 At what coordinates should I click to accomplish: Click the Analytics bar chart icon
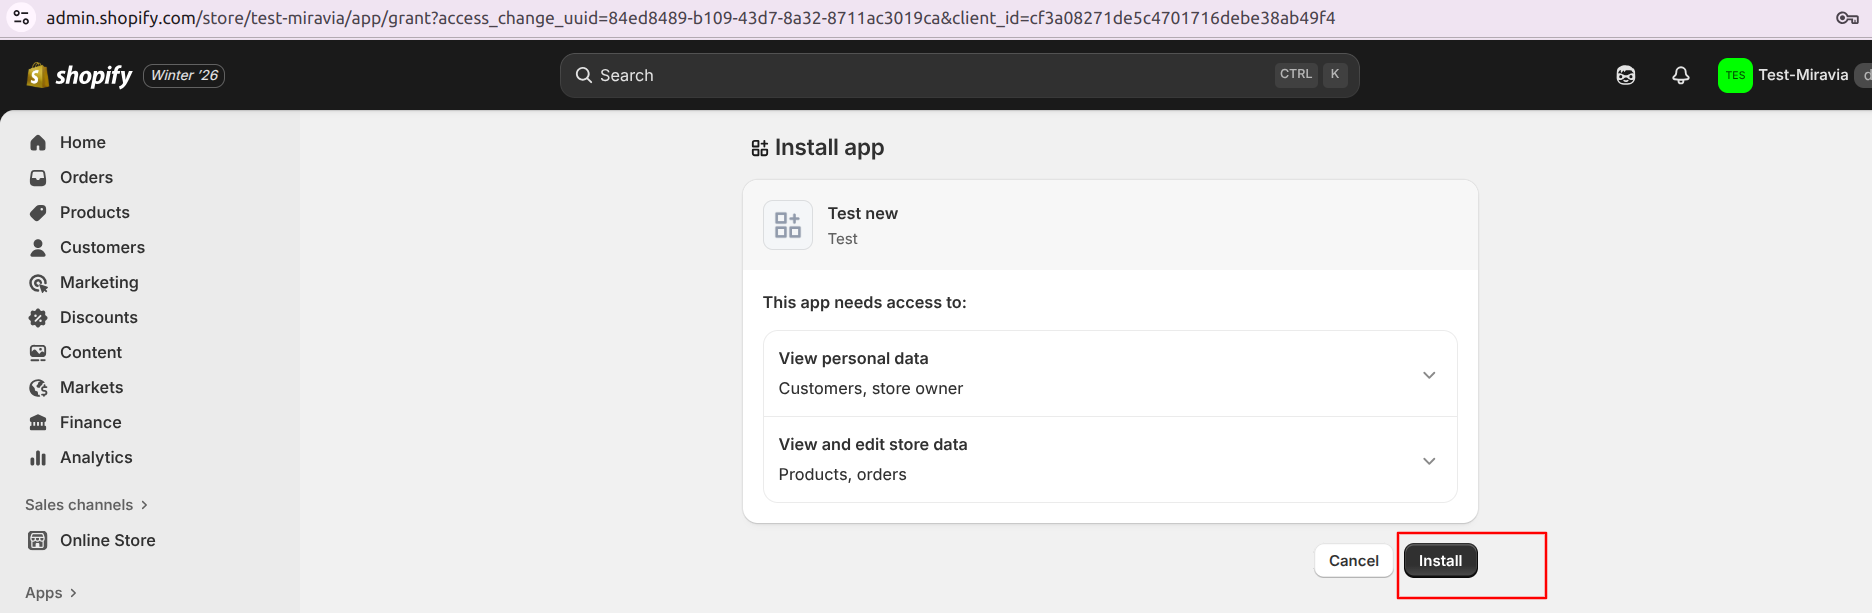tap(38, 458)
